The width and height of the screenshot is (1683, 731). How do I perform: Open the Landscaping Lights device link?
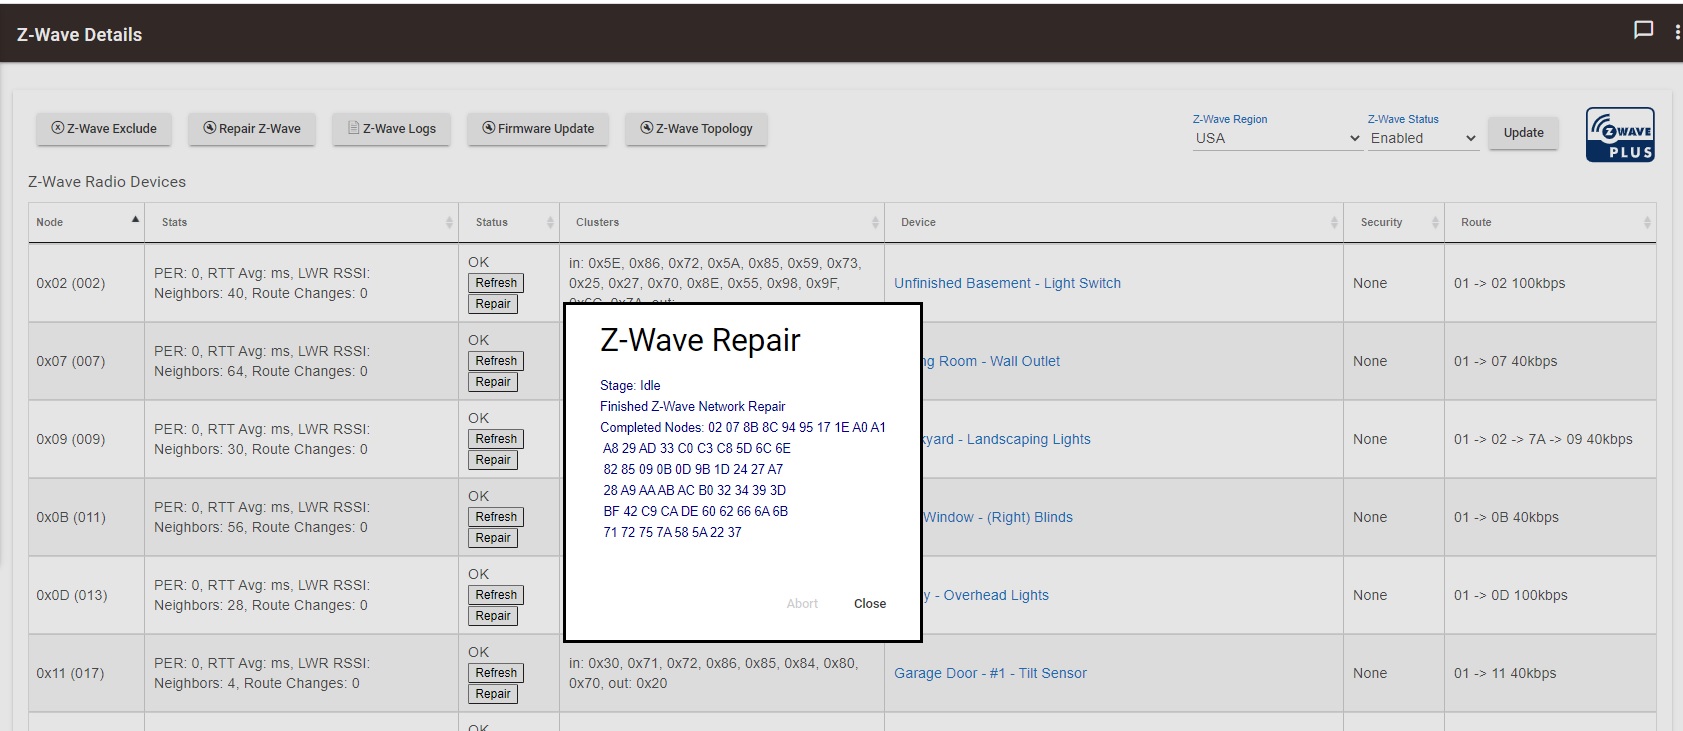click(x=1006, y=439)
